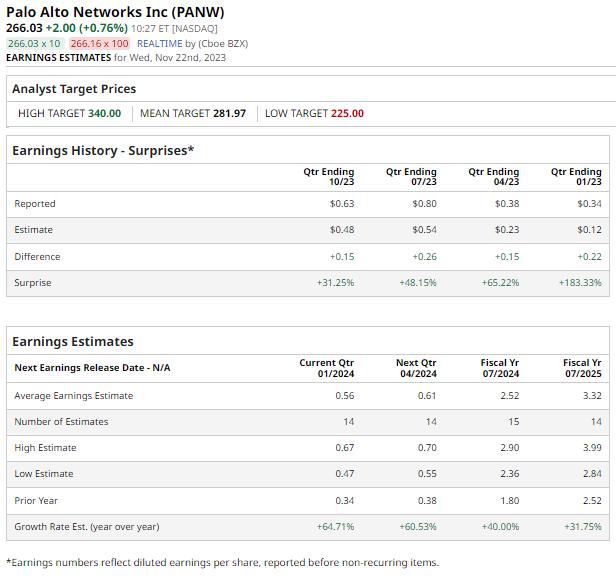Click the surprise value +48.15%
The height and width of the screenshot is (578, 616).
(x=418, y=283)
